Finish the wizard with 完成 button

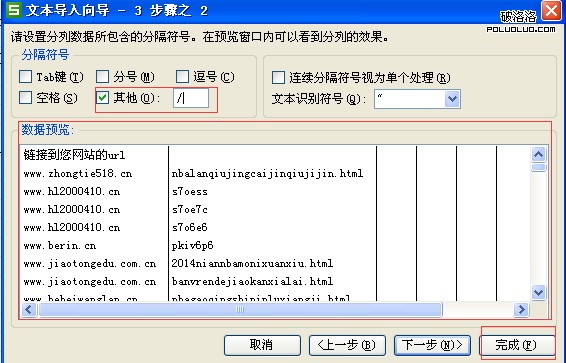click(517, 345)
